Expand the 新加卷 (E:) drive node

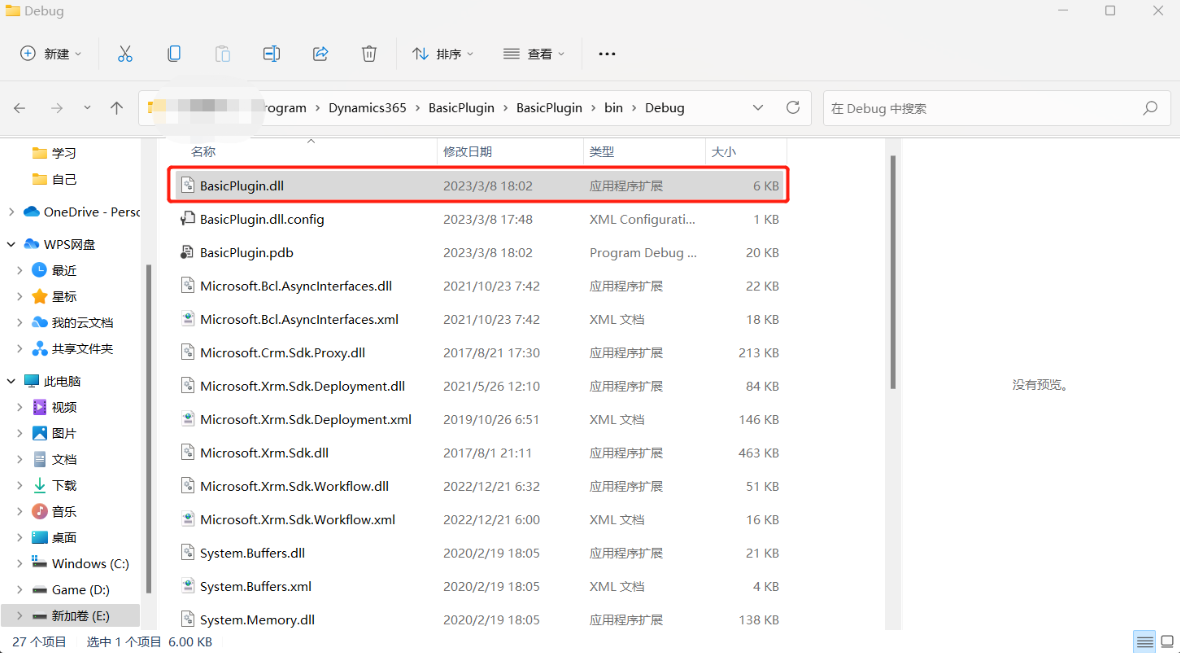click(x=20, y=616)
